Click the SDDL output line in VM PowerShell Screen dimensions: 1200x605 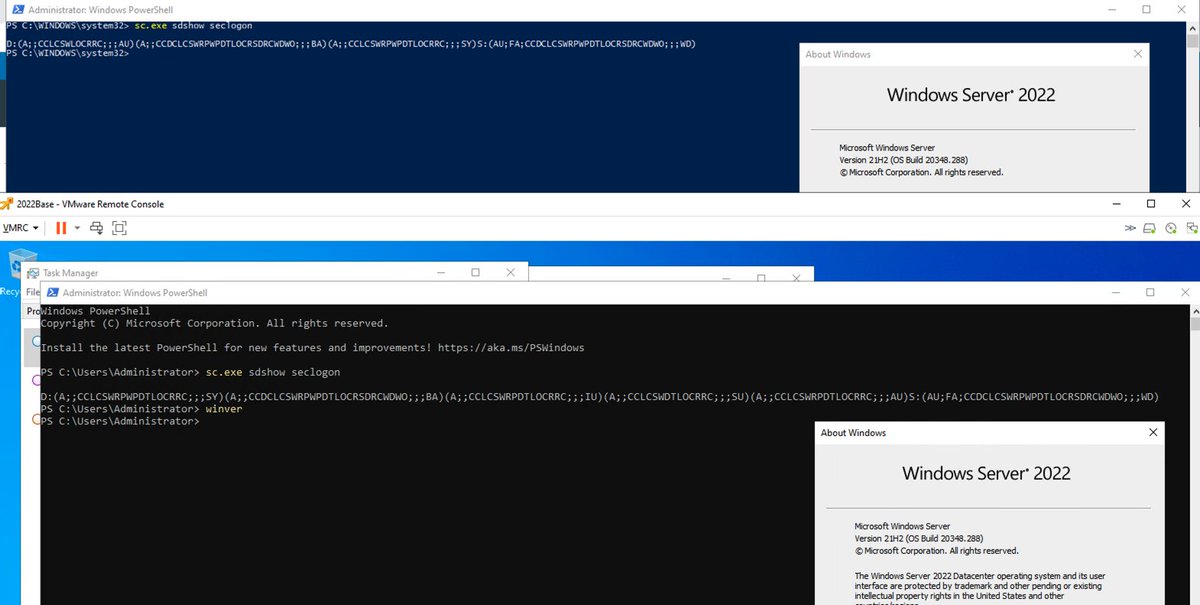click(x=600, y=397)
